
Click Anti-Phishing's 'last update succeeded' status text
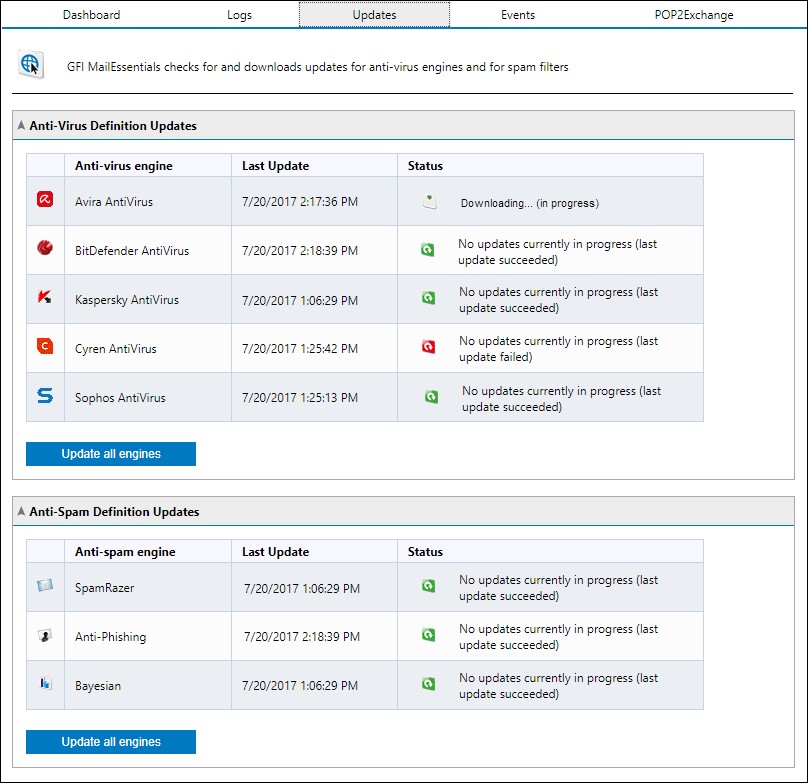[x=559, y=637]
